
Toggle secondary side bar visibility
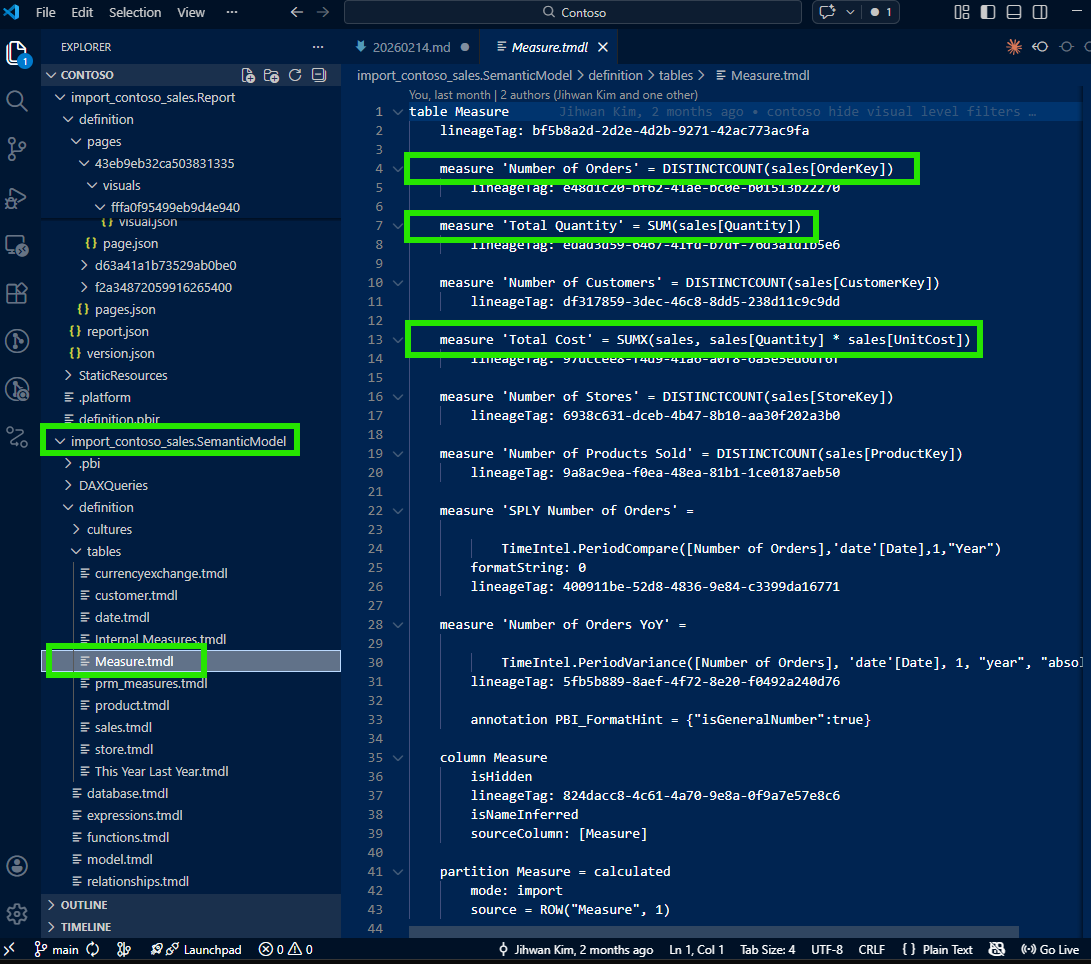(x=1040, y=12)
